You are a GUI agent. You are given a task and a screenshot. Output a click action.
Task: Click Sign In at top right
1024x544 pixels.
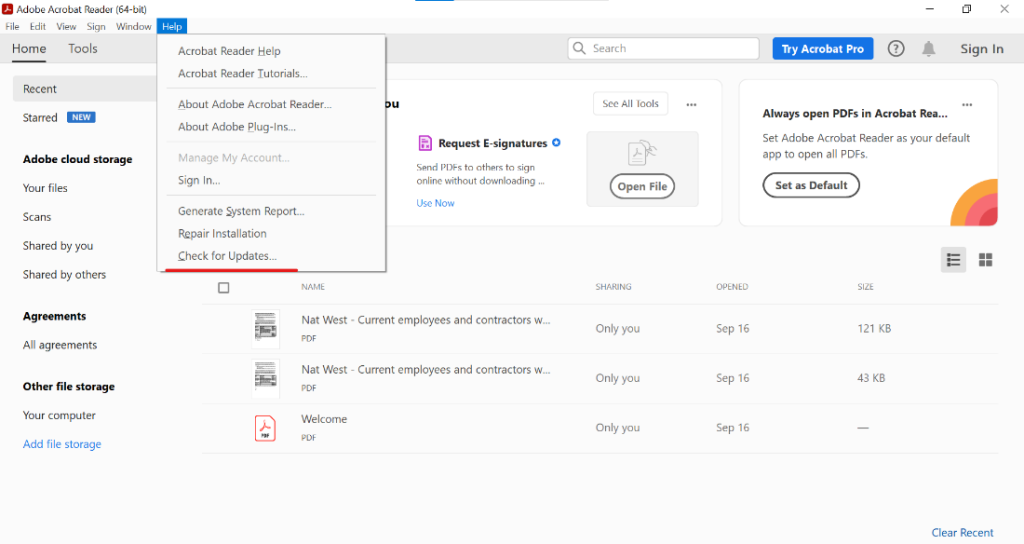[x=982, y=49]
